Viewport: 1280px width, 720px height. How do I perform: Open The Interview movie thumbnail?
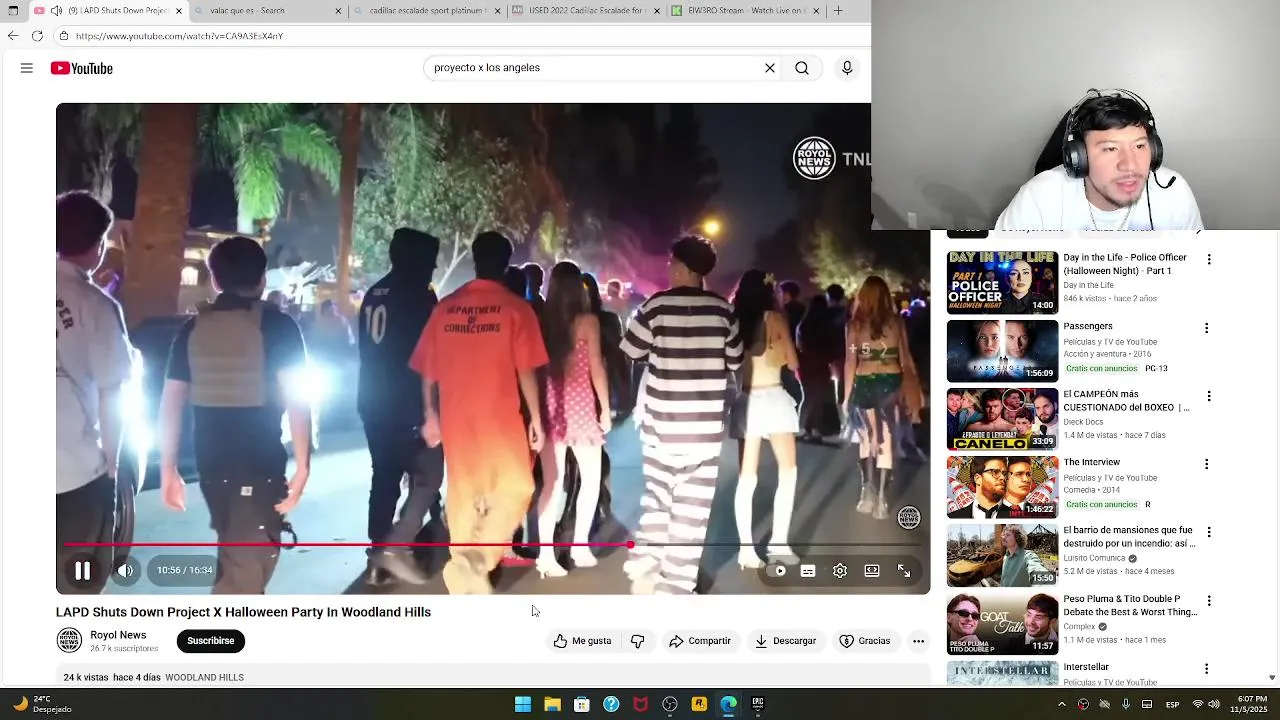pos(1002,487)
